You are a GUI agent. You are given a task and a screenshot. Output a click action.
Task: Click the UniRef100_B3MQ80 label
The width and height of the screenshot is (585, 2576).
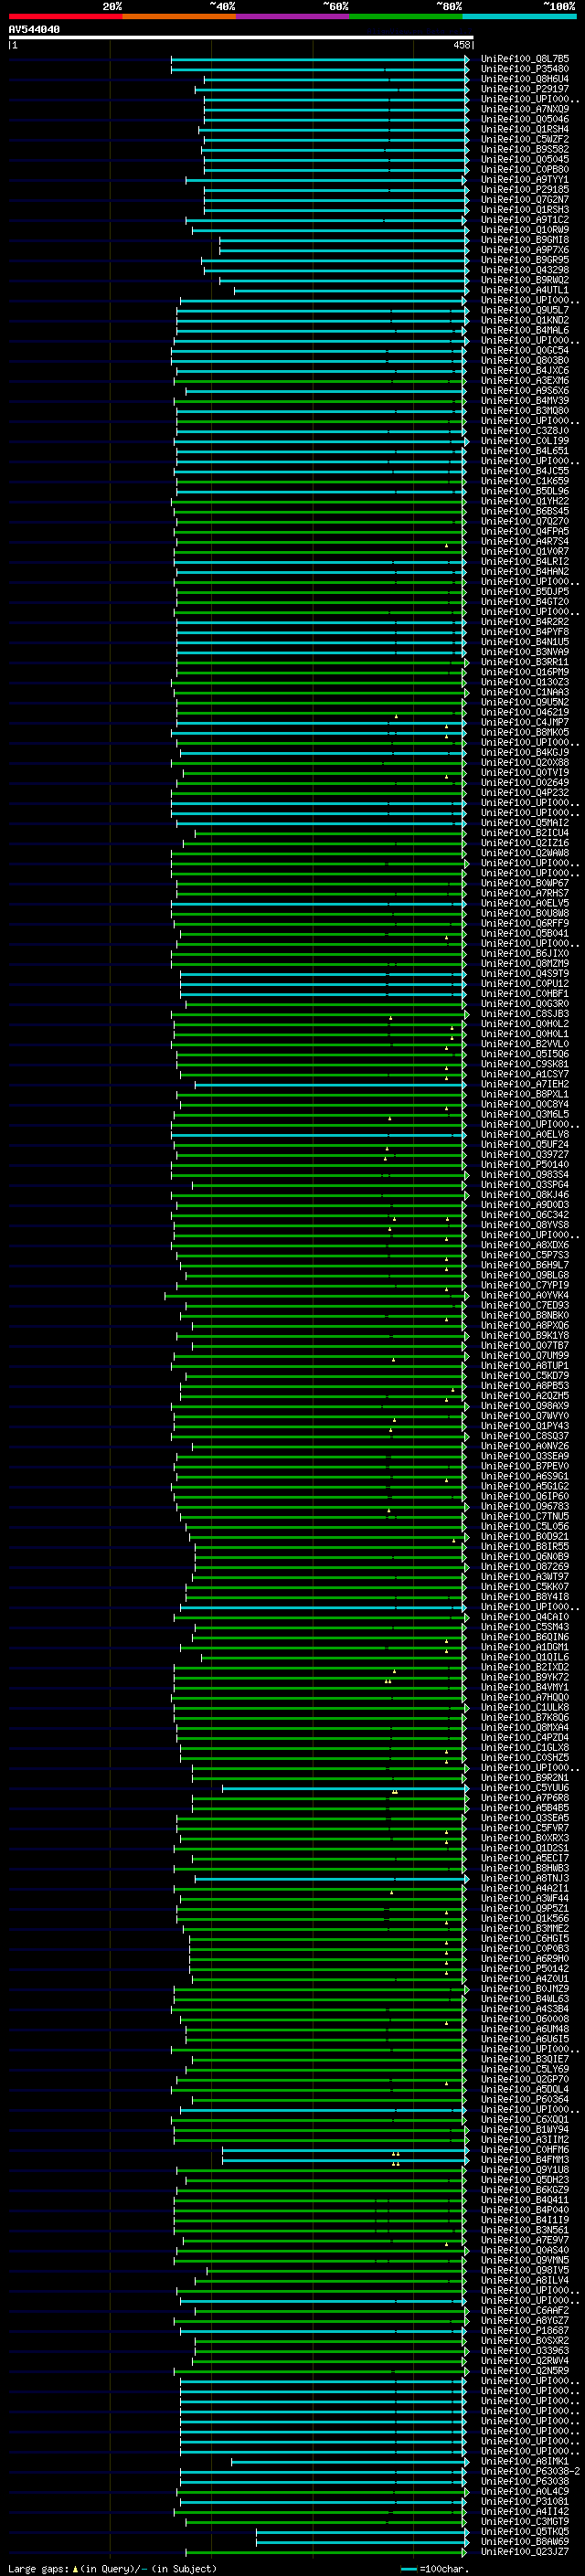click(x=525, y=411)
